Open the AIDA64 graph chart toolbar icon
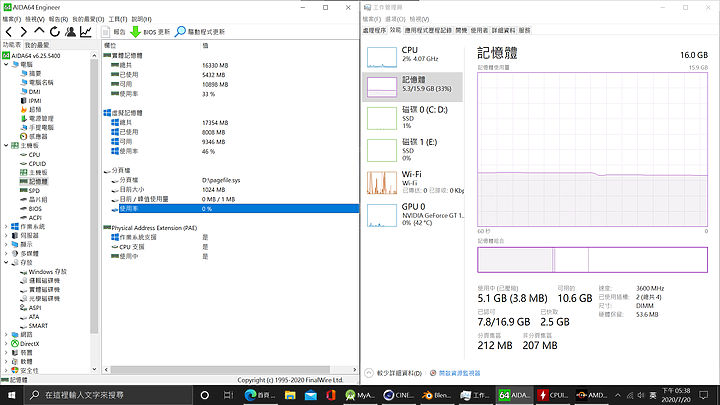 point(85,32)
